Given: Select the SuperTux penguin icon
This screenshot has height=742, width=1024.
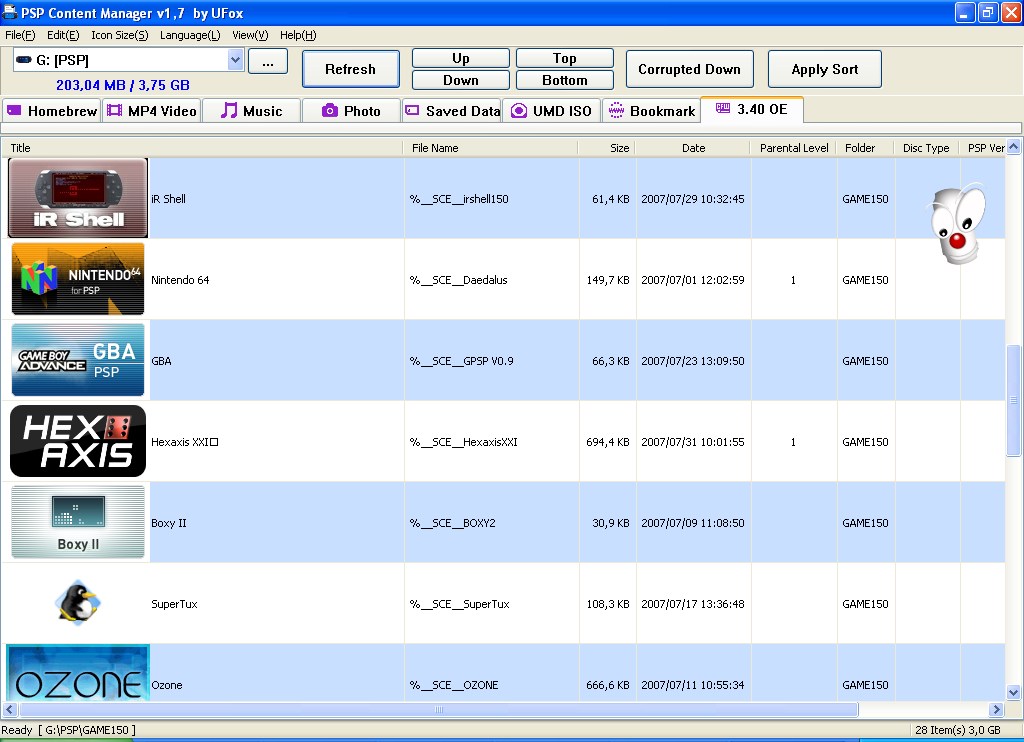Looking at the screenshot, I should click(78, 603).
